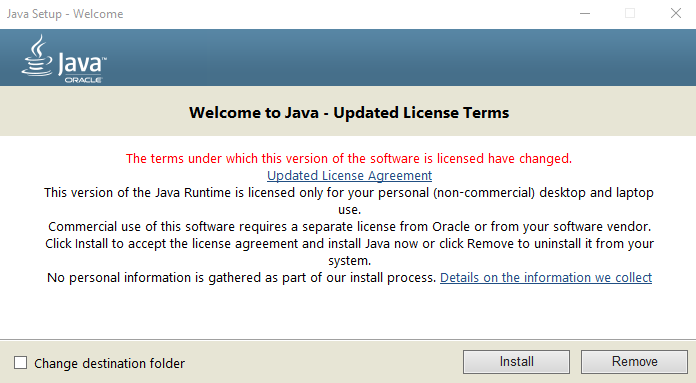Click Install to accept the license
Image resolution: width=696 pixels, height=383 pixels.
click(x=516, y=362)
